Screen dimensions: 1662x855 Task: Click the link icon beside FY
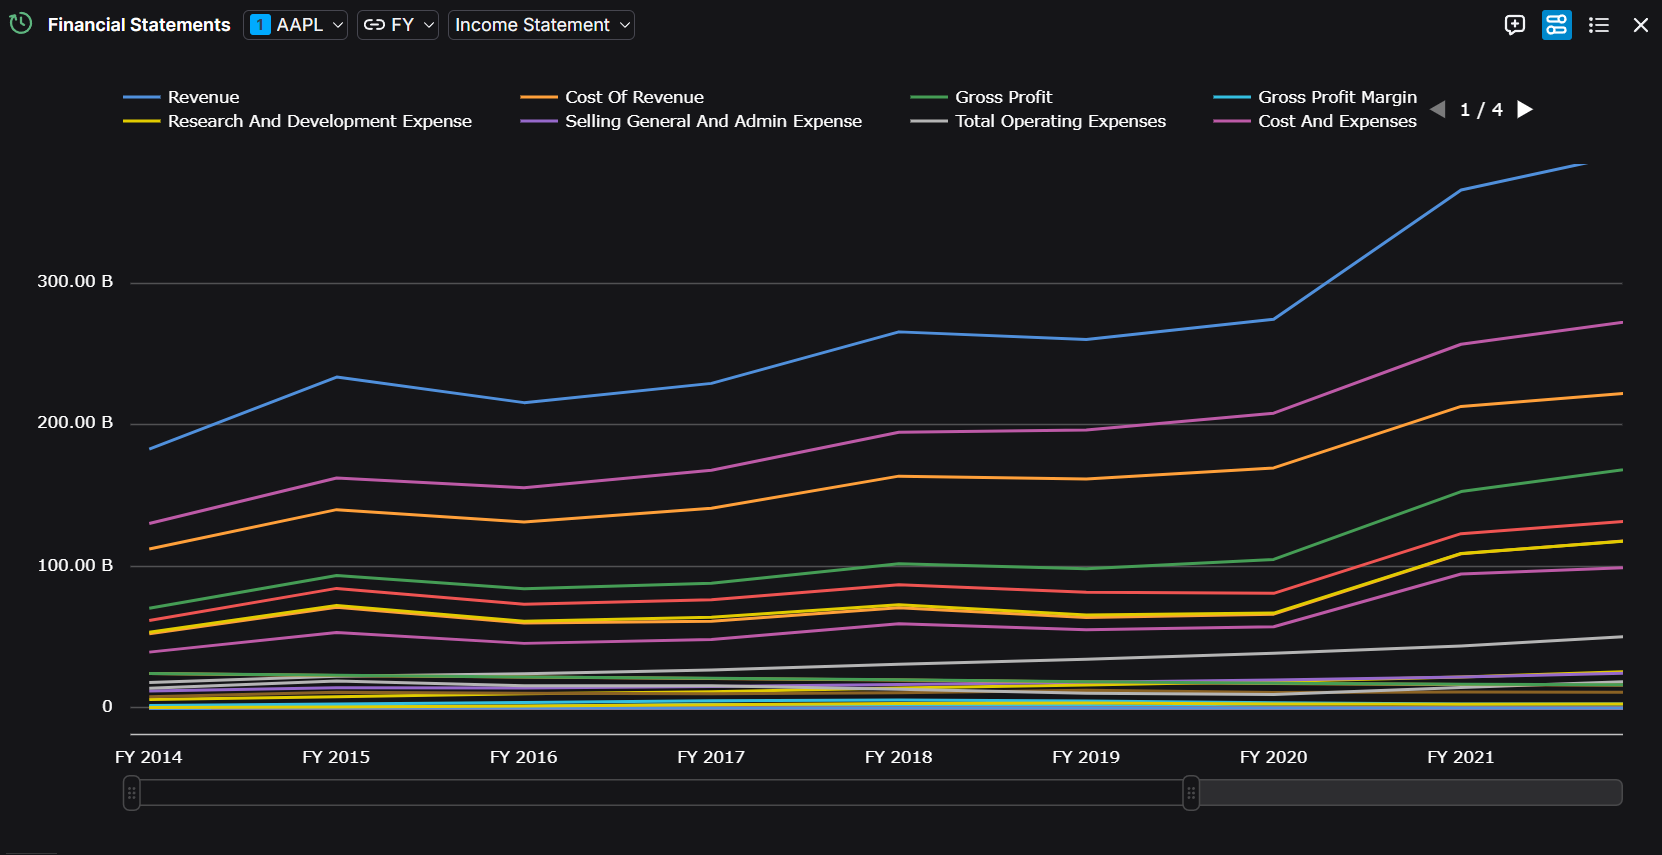[x=374, y=25]
